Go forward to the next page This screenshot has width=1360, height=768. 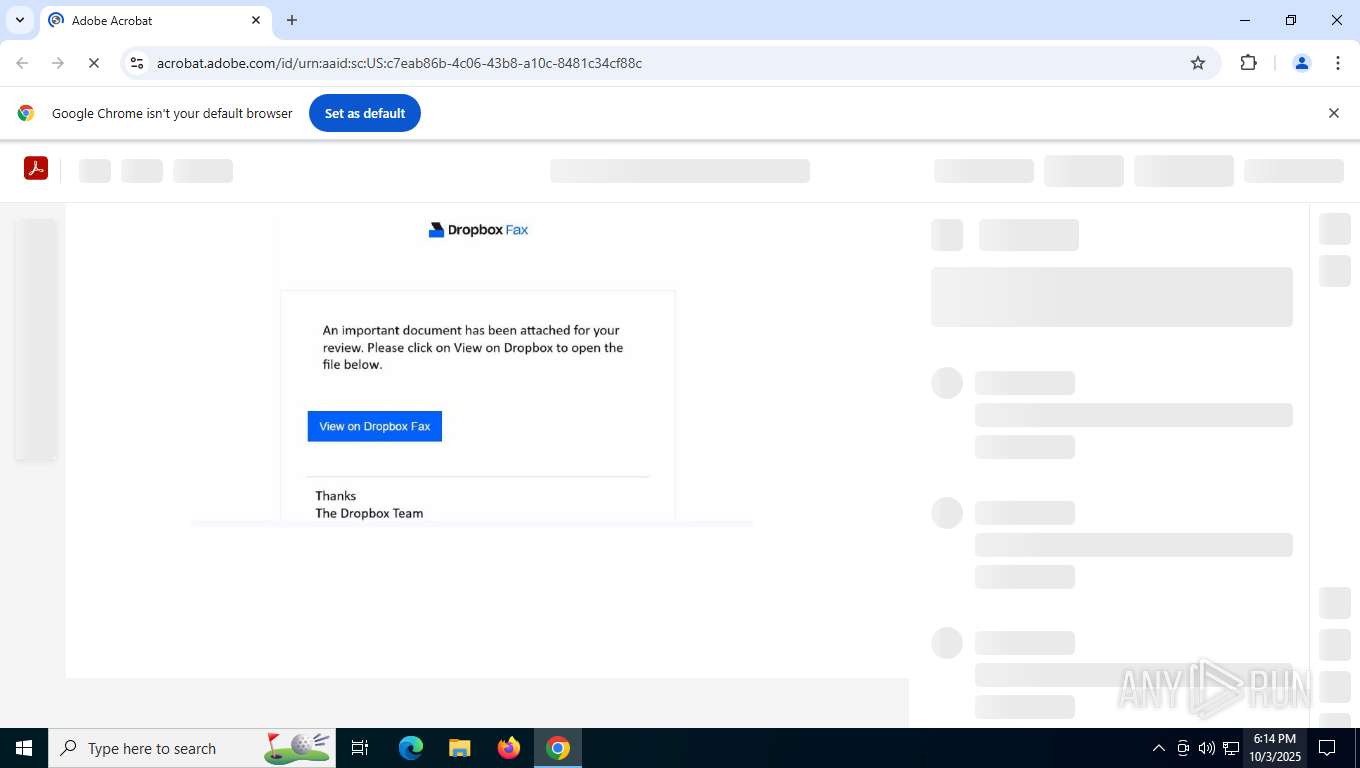58,63
